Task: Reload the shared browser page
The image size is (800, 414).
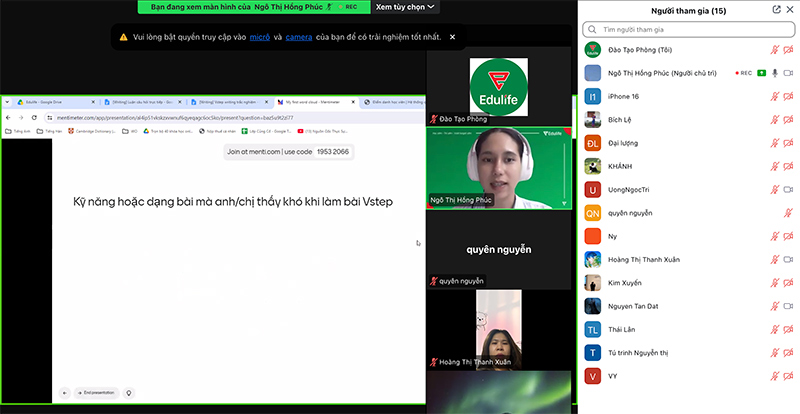Action: pyautogui.click(x=34, y=117)
